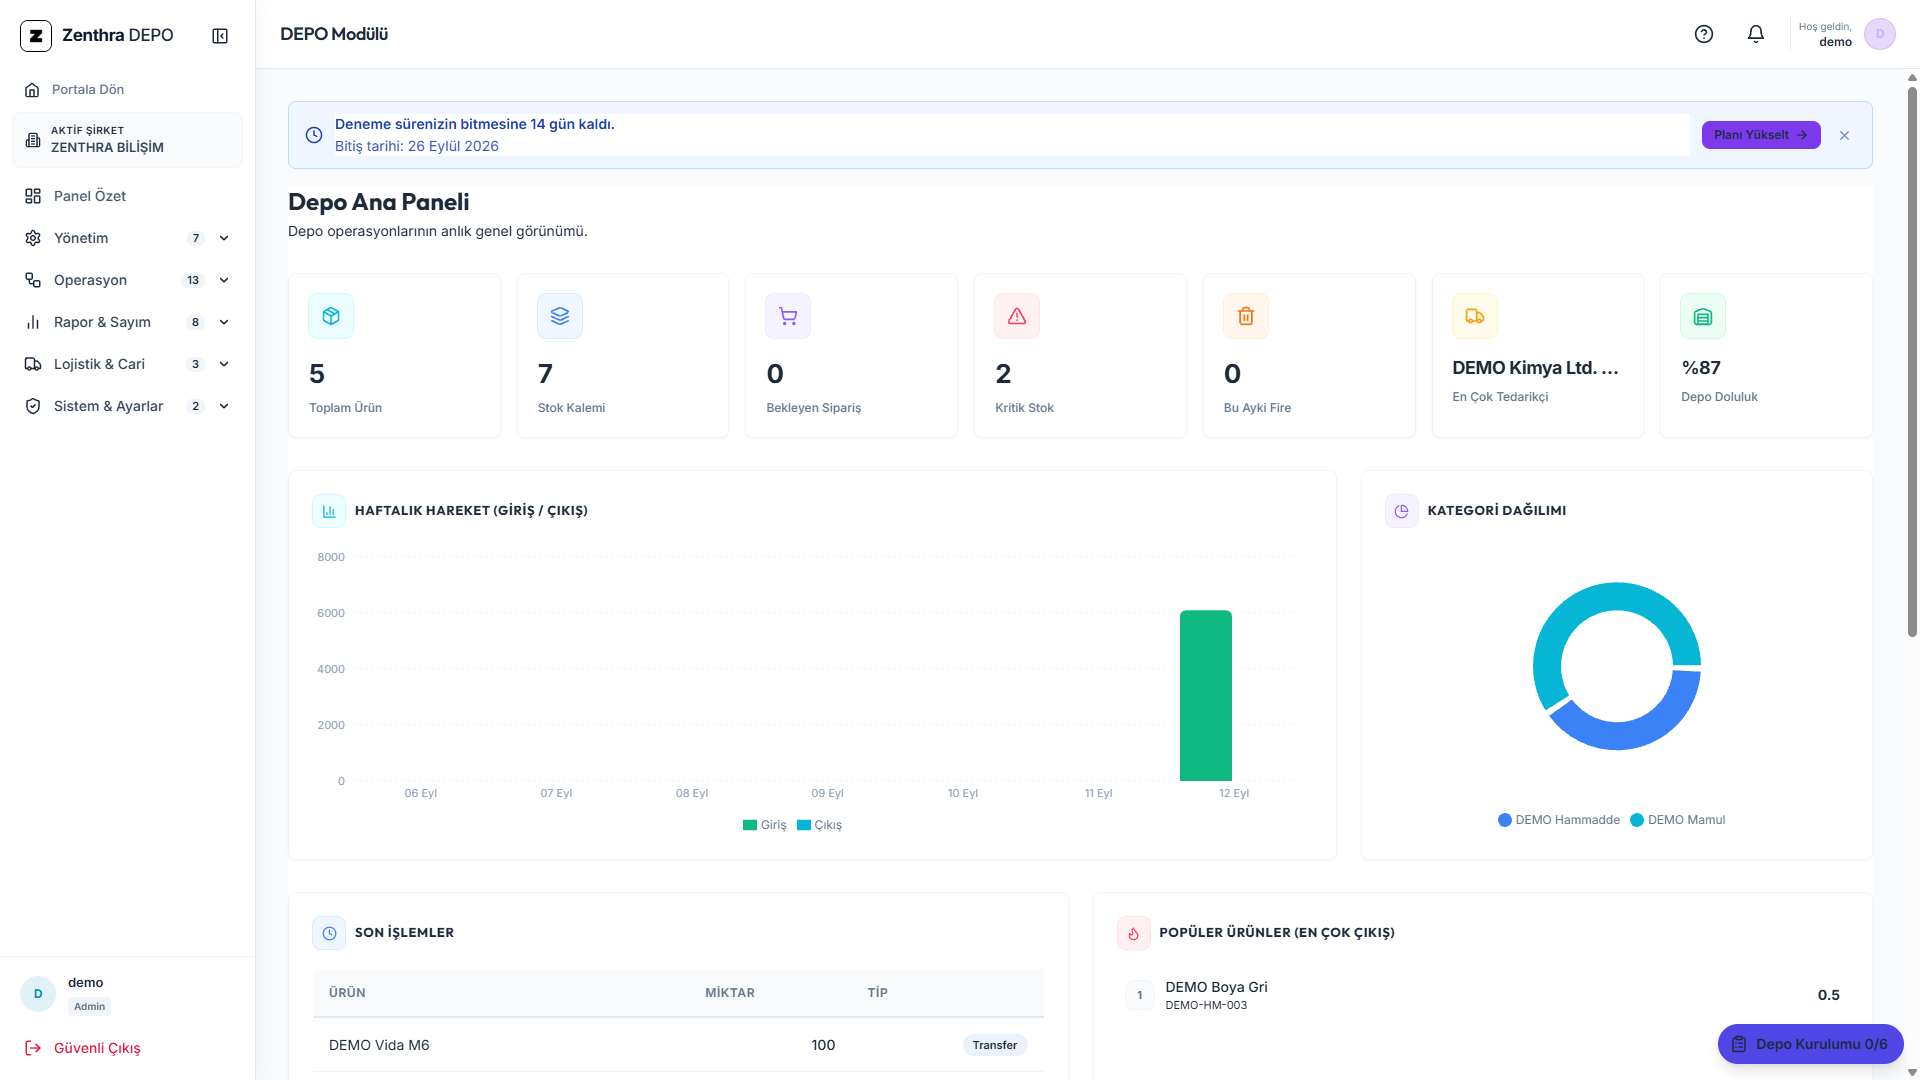Click the Popüler Ürünler flame icon
This screenshot has width=1920, height=1080.
pos(1134,933)
